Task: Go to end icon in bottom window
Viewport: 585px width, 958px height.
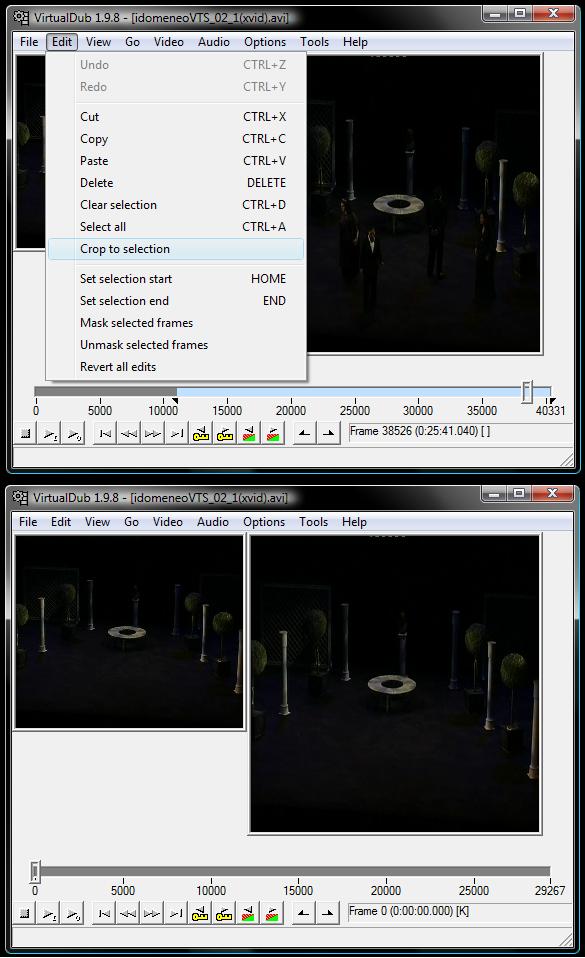Action: 176,914
